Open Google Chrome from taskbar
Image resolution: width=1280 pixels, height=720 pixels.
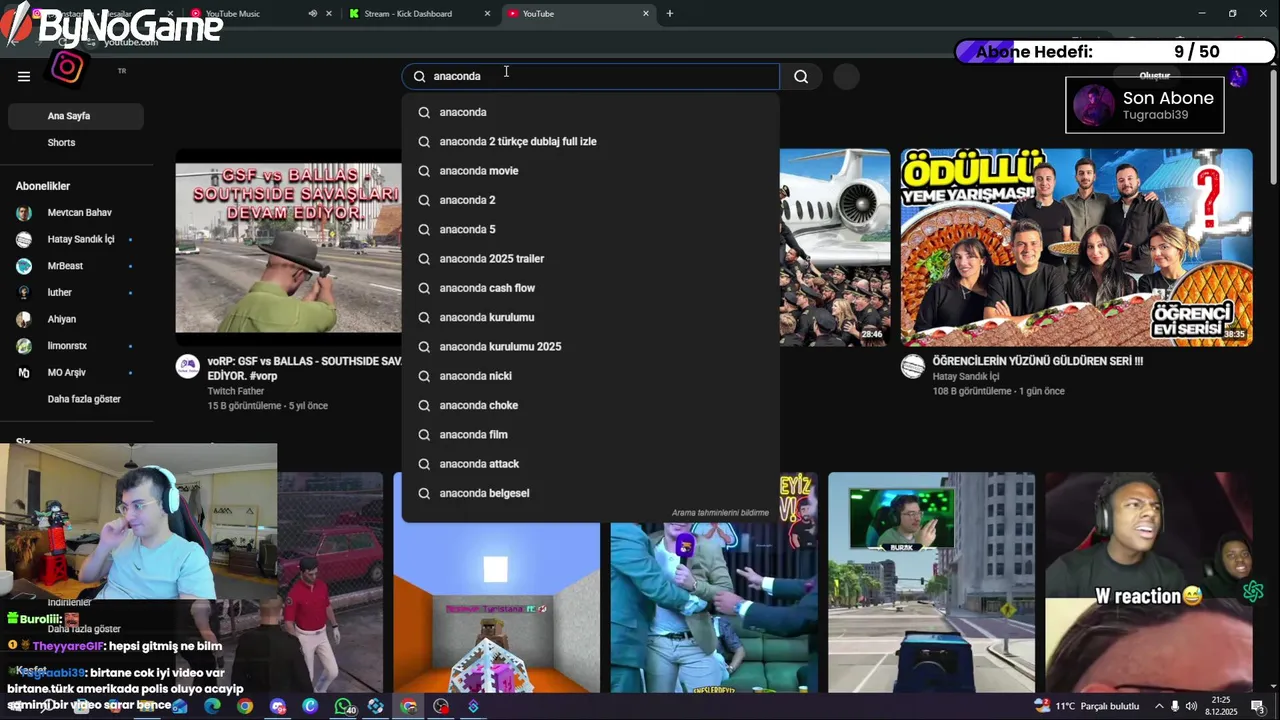pos(245,706)
